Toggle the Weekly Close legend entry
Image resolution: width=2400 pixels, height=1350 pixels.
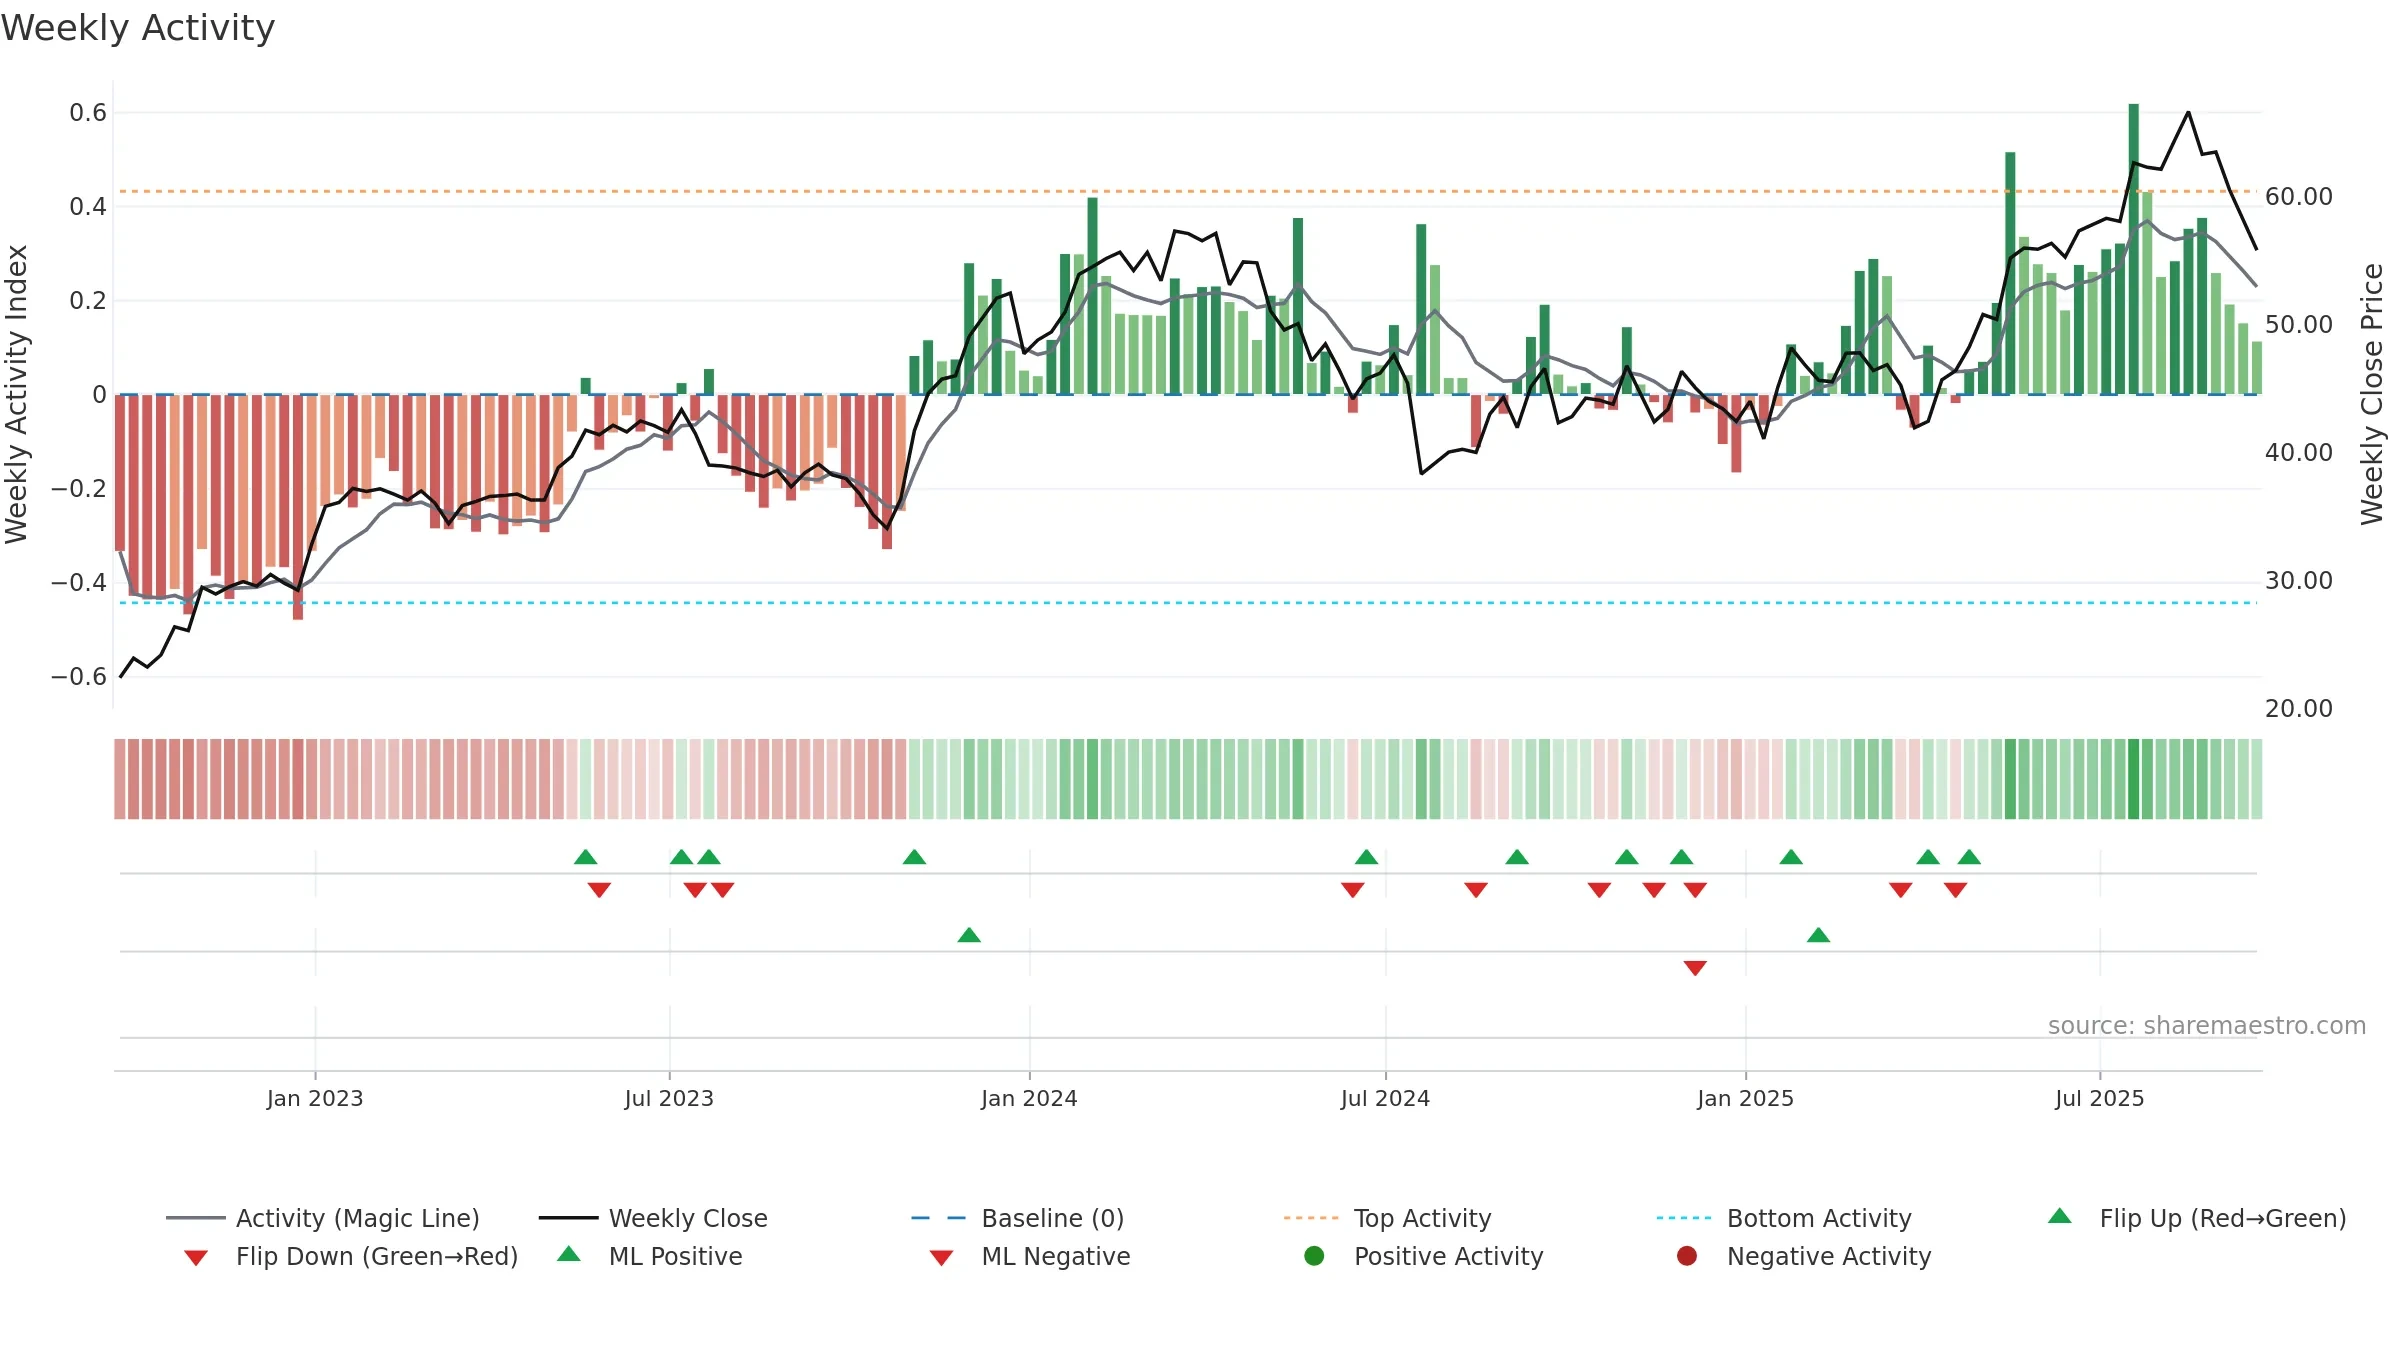[x=653, y=1218]
